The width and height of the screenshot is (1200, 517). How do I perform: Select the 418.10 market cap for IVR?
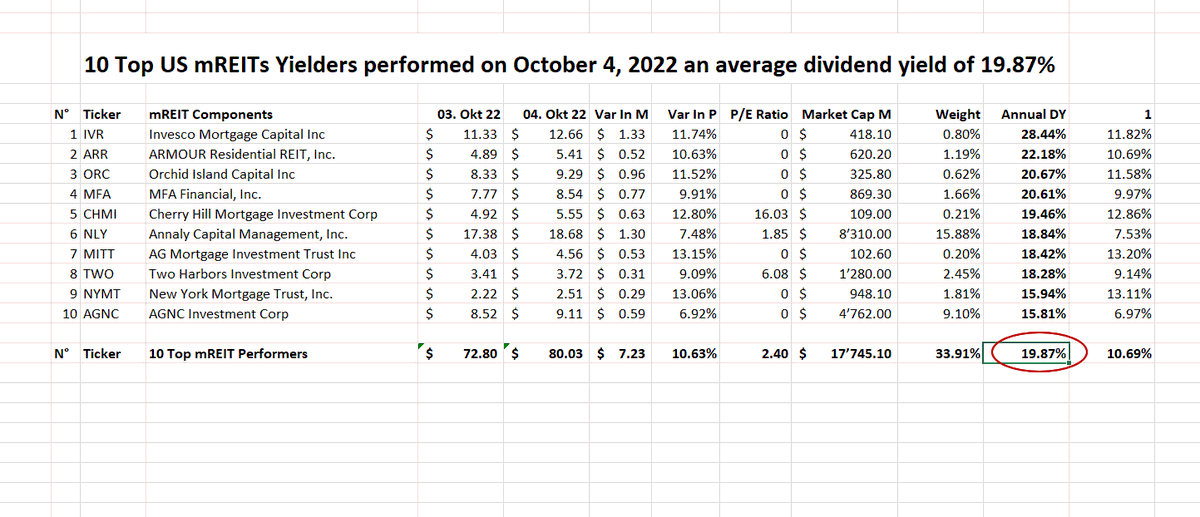(871, 134)
